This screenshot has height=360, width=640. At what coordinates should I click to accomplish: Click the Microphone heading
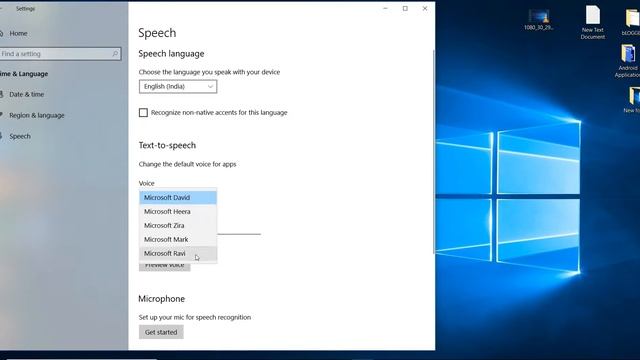point(162,299)
